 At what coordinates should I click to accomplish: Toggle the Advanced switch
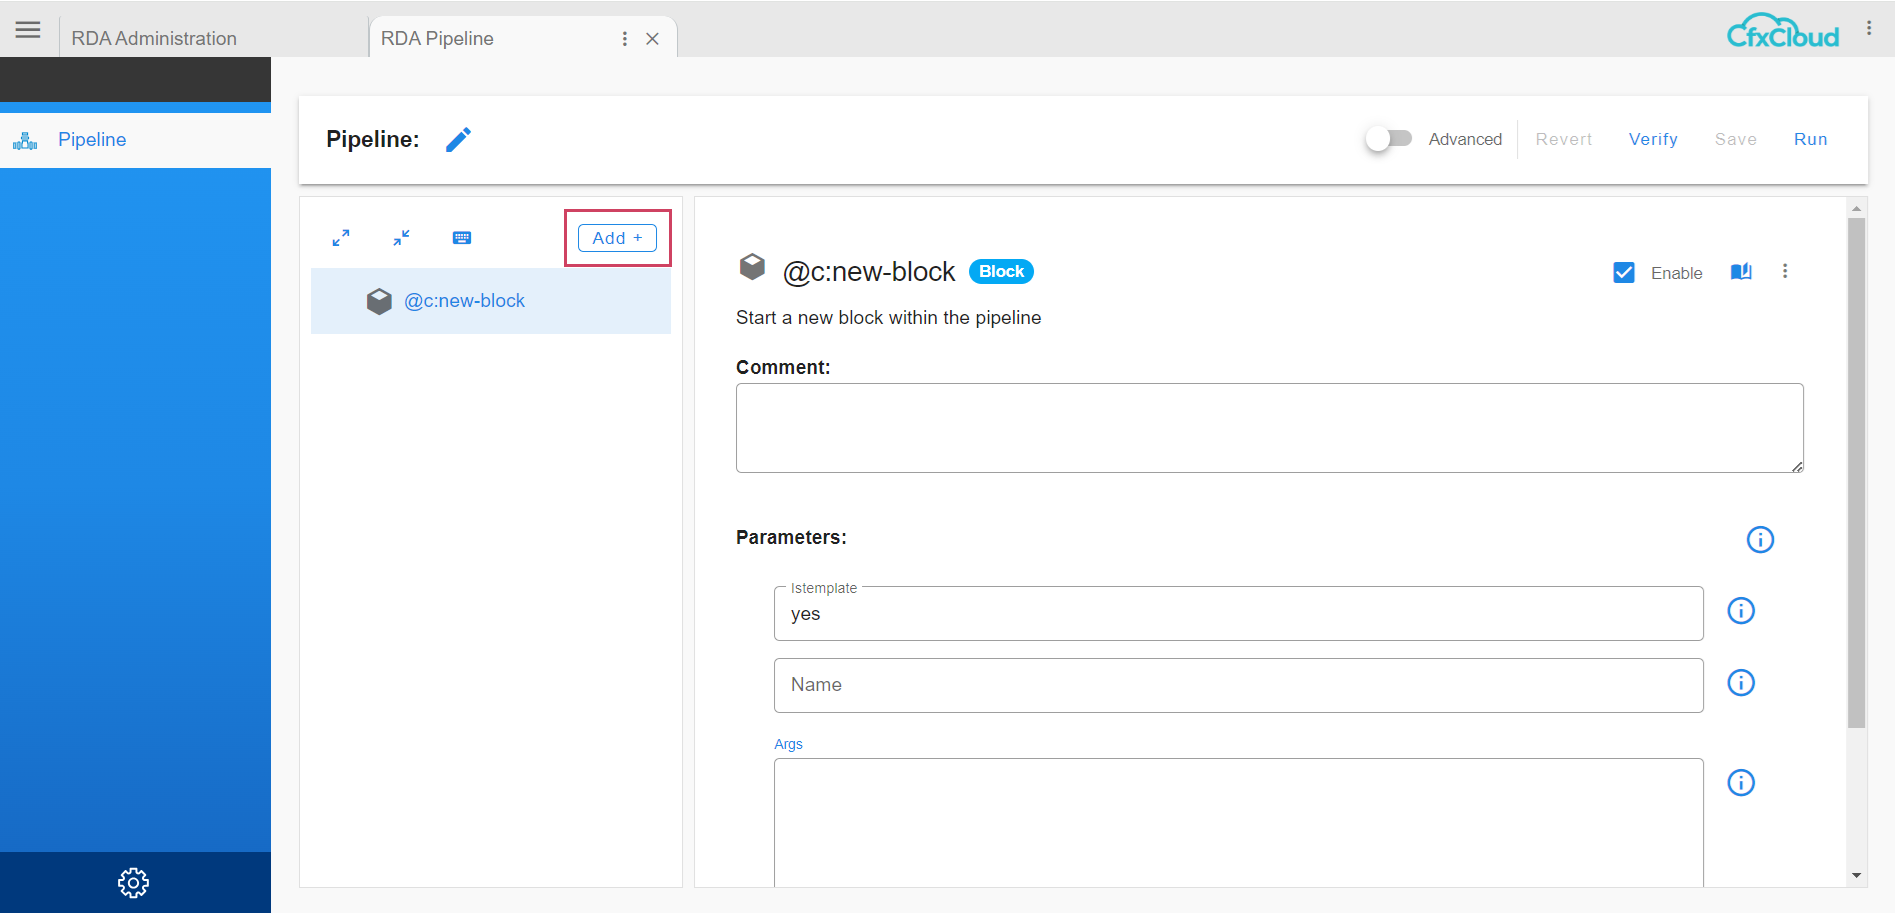click(x=1387, y=139)
